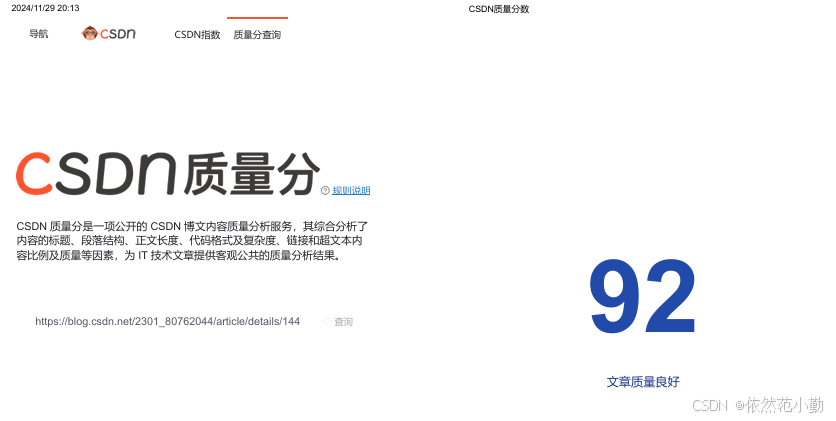Switch to the CSDN指数 tab

point(197,35)
